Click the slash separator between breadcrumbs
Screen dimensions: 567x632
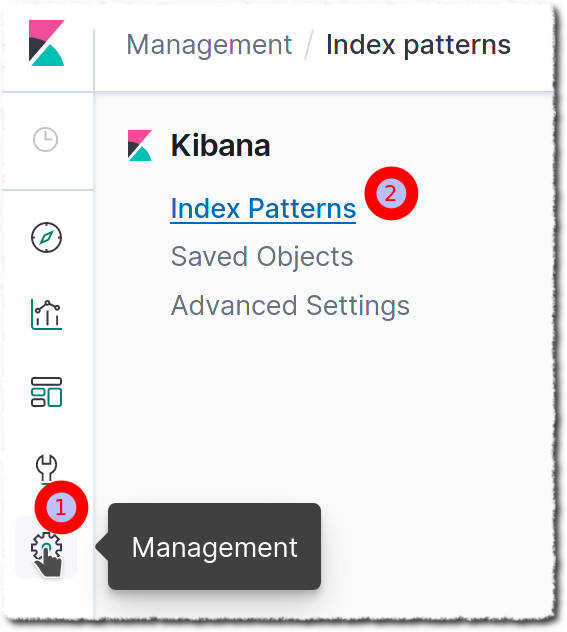pyautogui.click(x=309, y=45)
